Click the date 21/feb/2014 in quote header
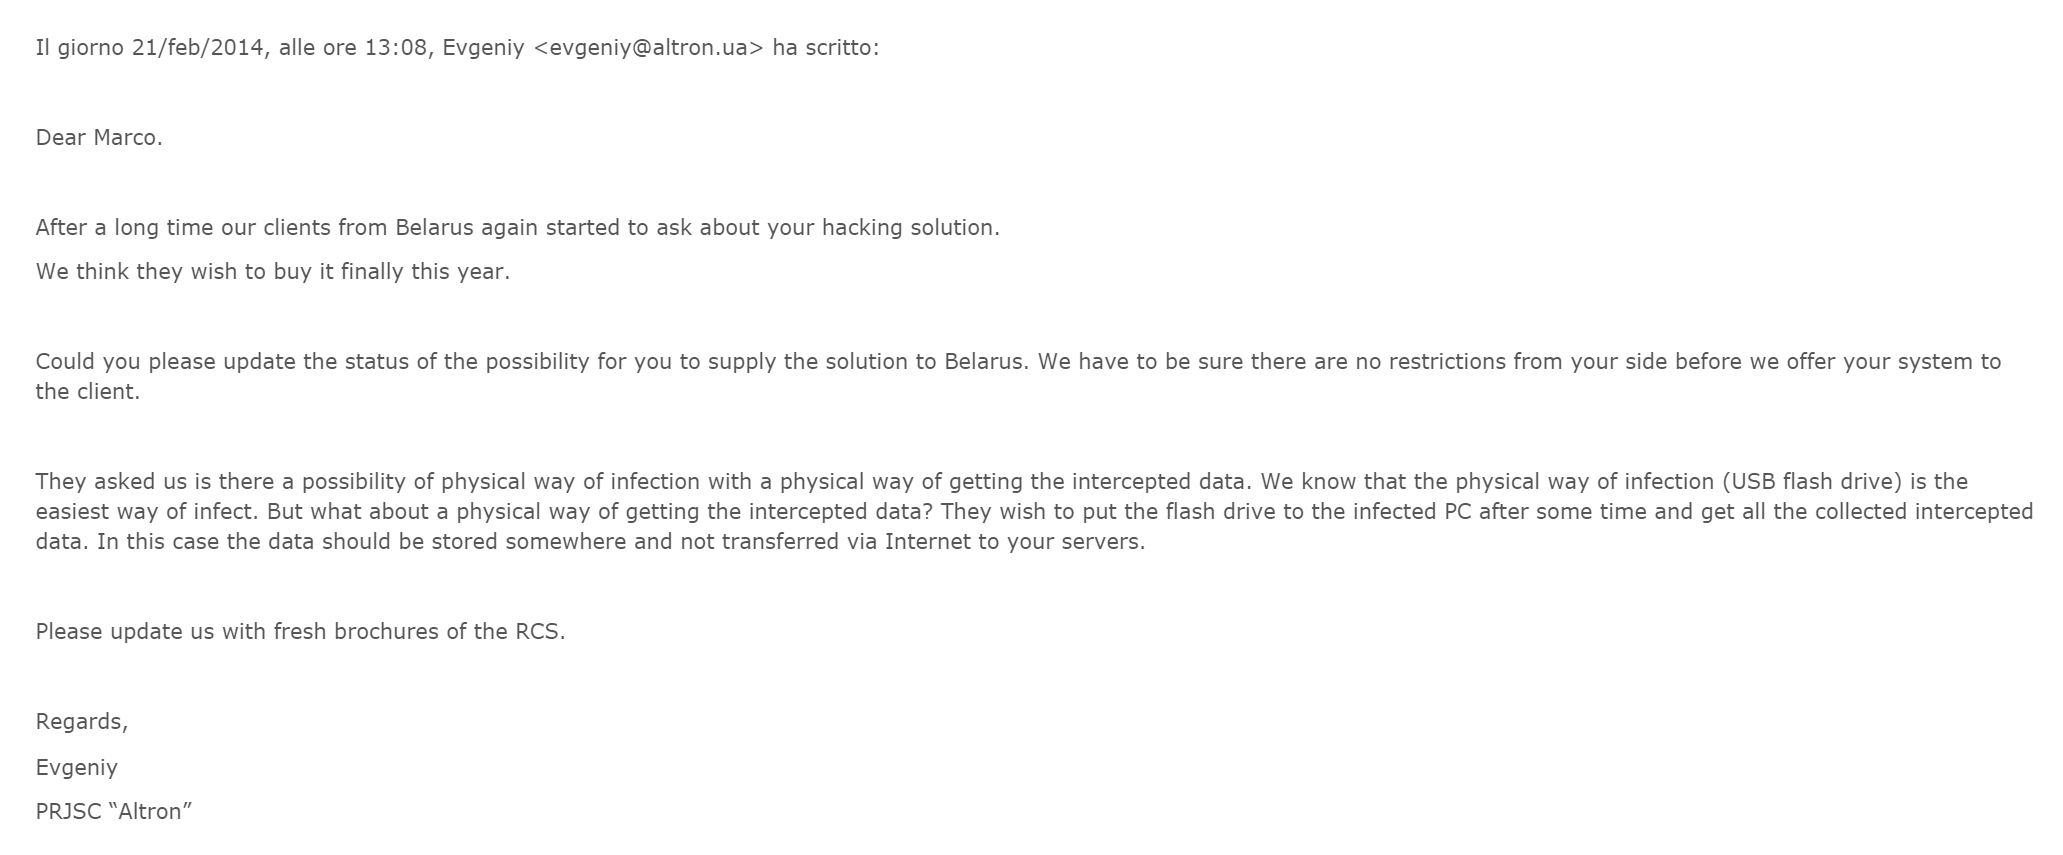This screenshot has height=855, width=2063. (200, 48)
